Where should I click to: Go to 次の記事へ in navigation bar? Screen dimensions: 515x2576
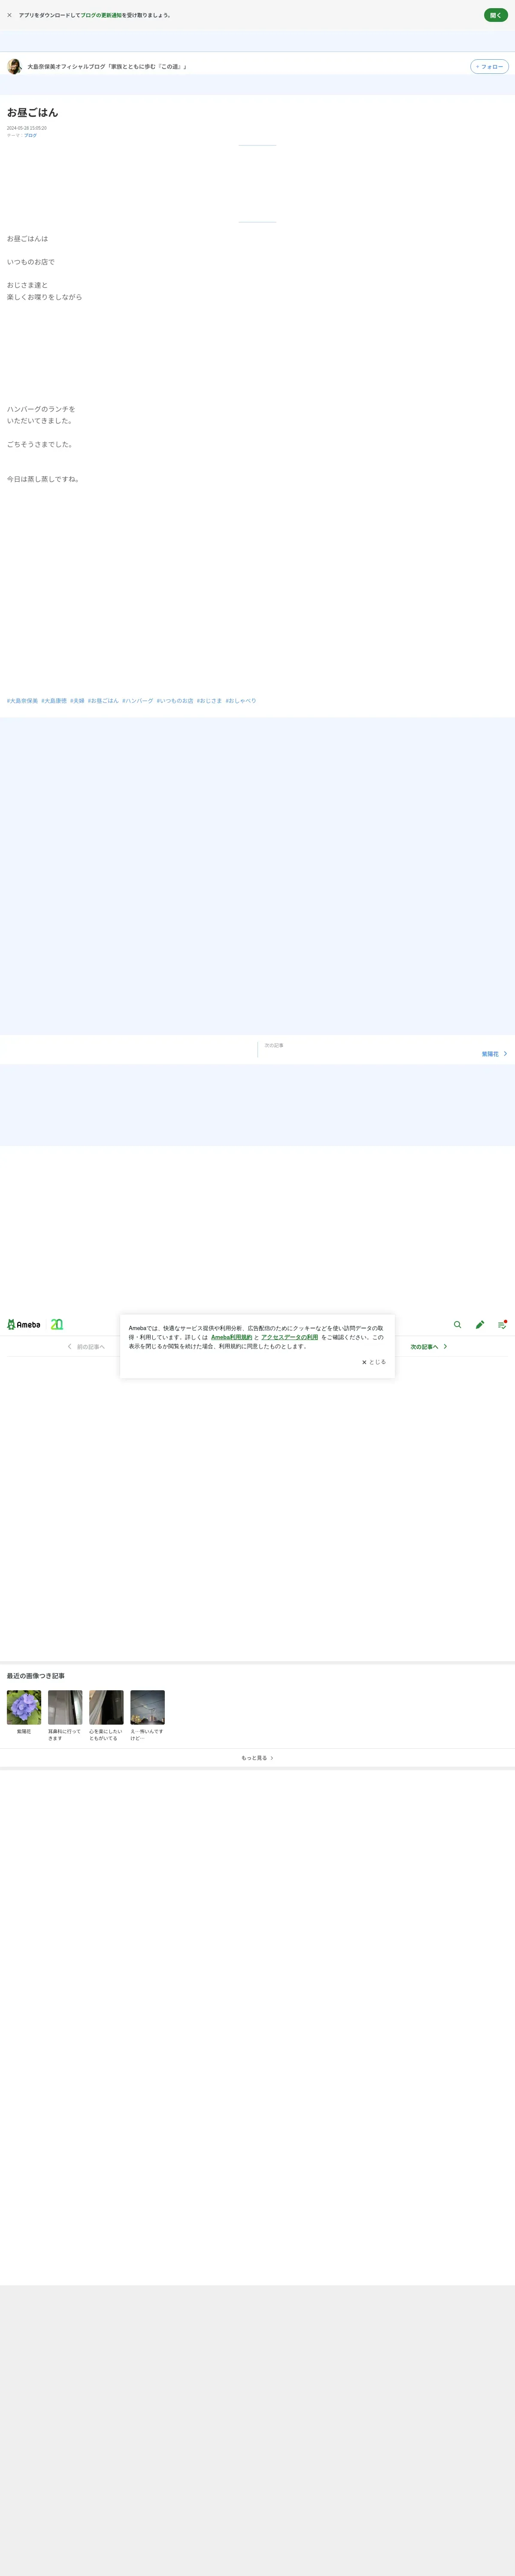tap(429, 1347)
